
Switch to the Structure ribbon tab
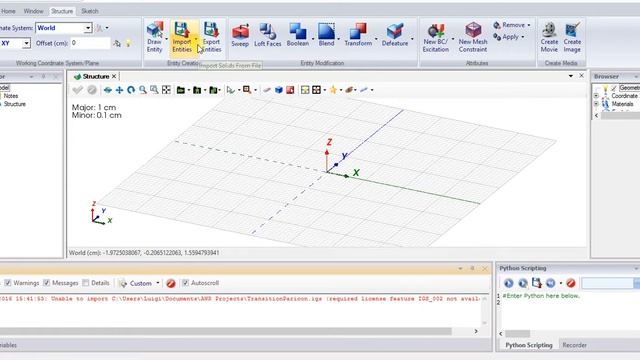pos(62,11)
